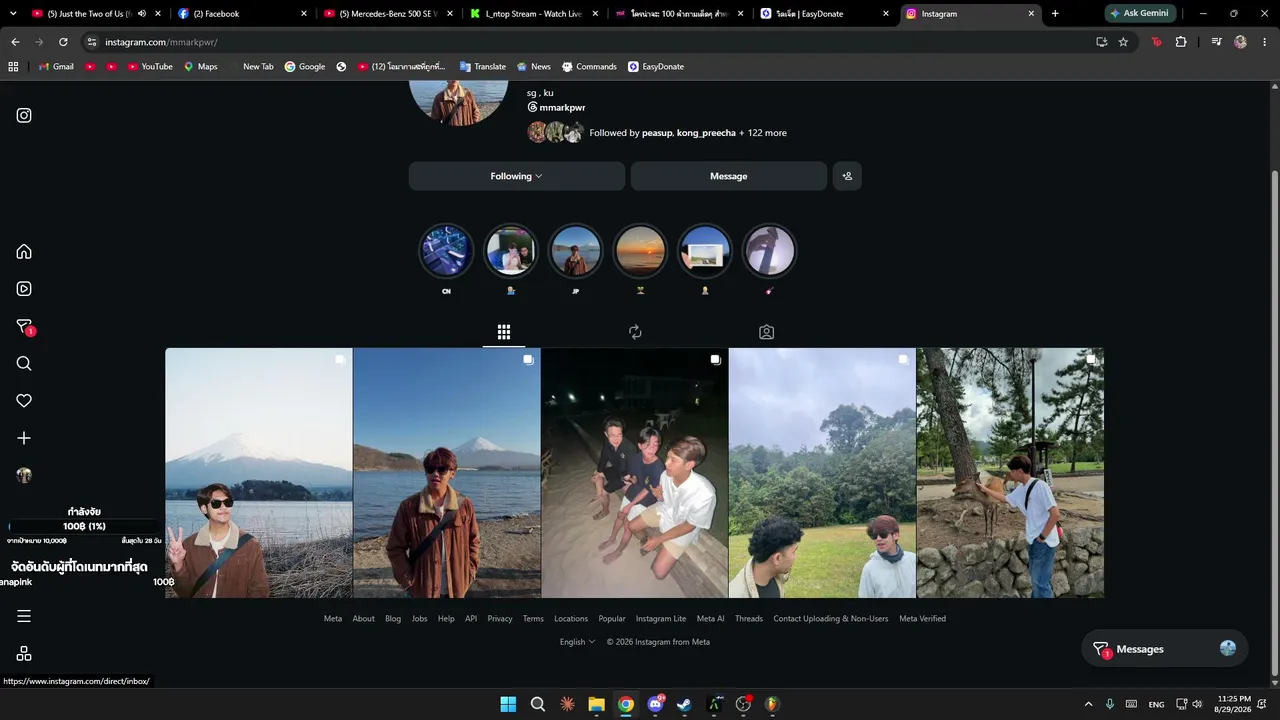Bookmark this page with the star icon
1280x720 pixels.
click(1123, 42)
